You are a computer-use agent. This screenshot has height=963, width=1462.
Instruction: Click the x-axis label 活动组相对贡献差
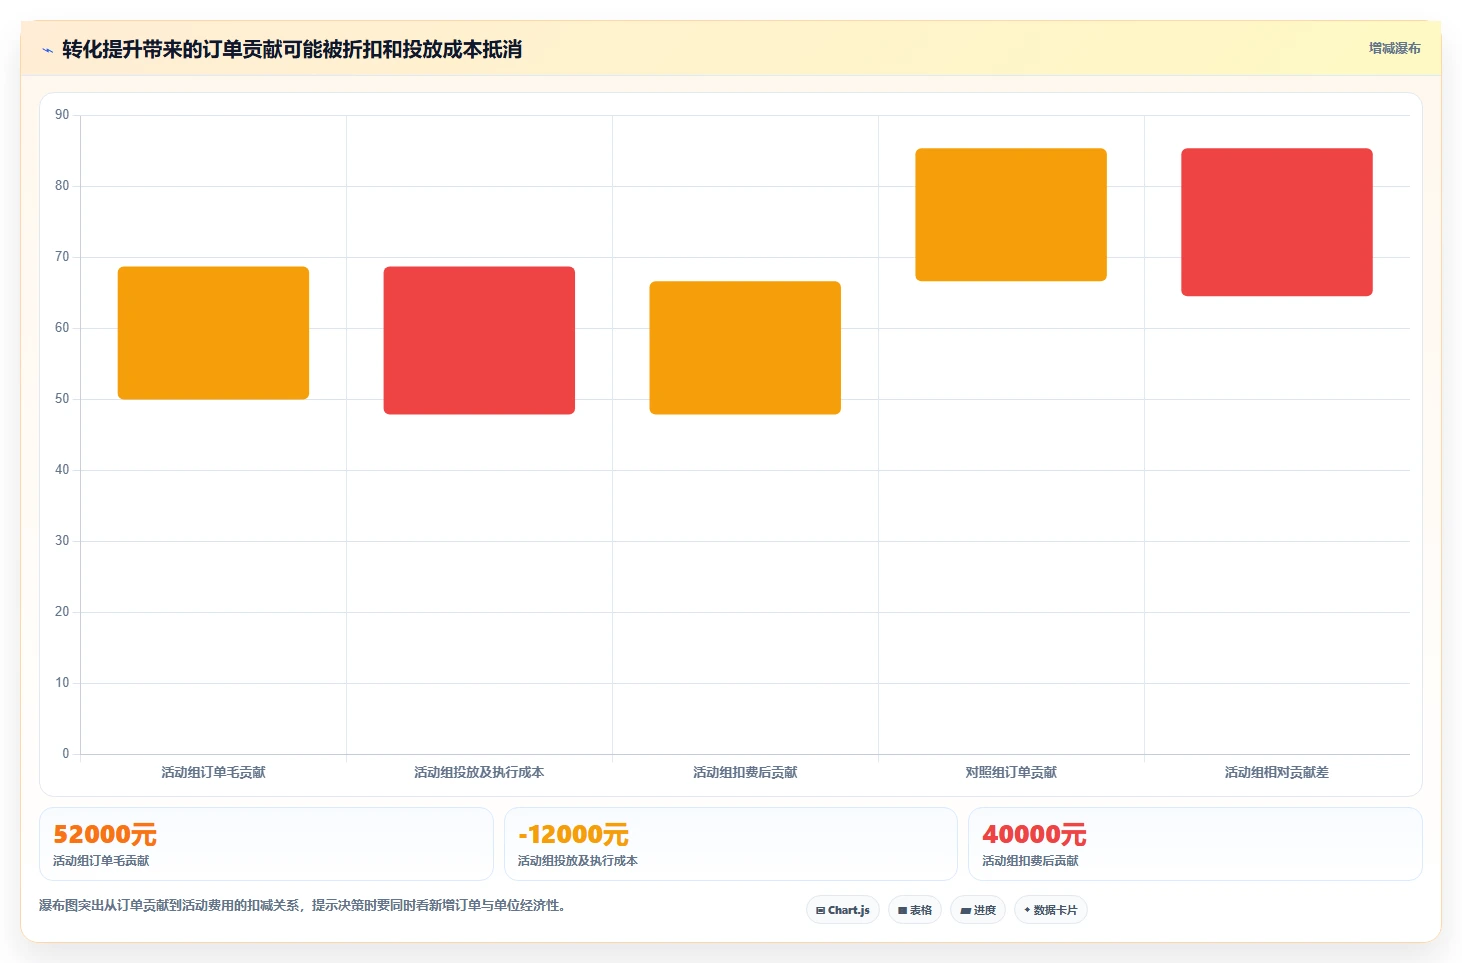pos(1277,772)
